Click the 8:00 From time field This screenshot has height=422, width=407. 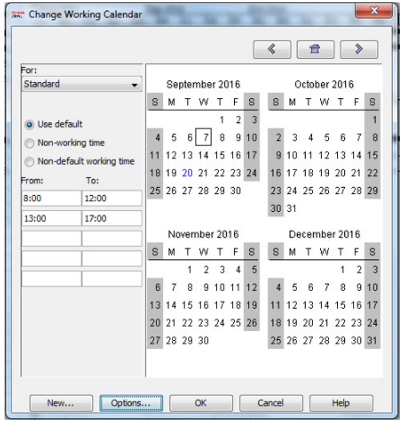click(51, 198)
